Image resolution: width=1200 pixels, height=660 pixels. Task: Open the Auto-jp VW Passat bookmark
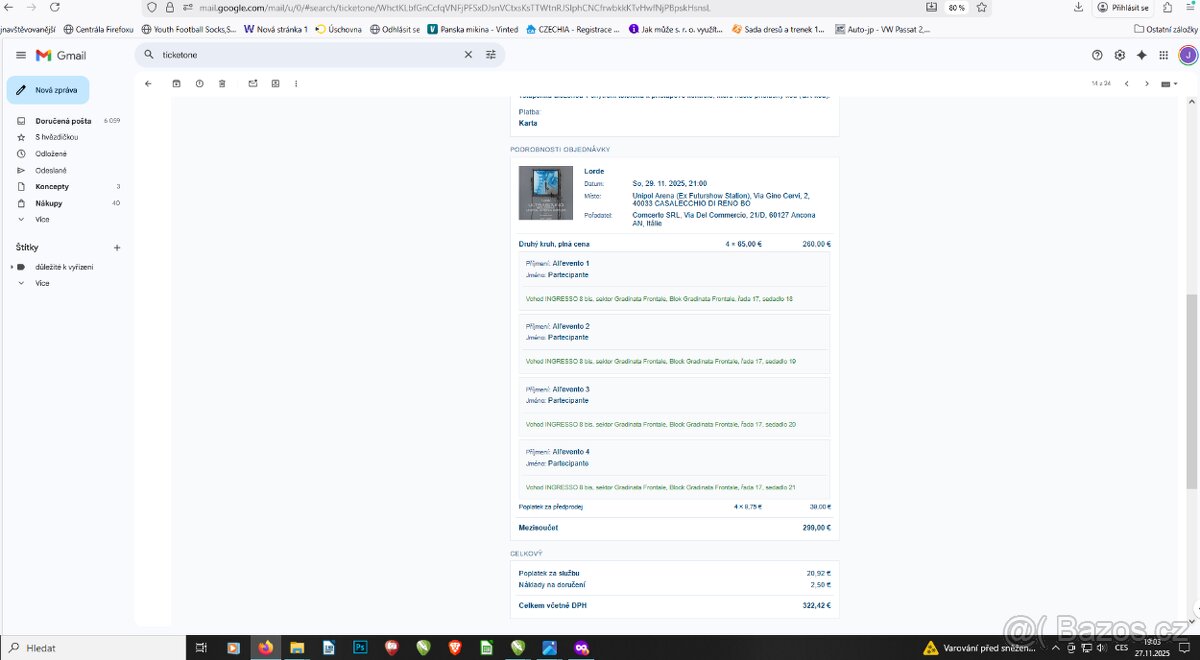881,29
